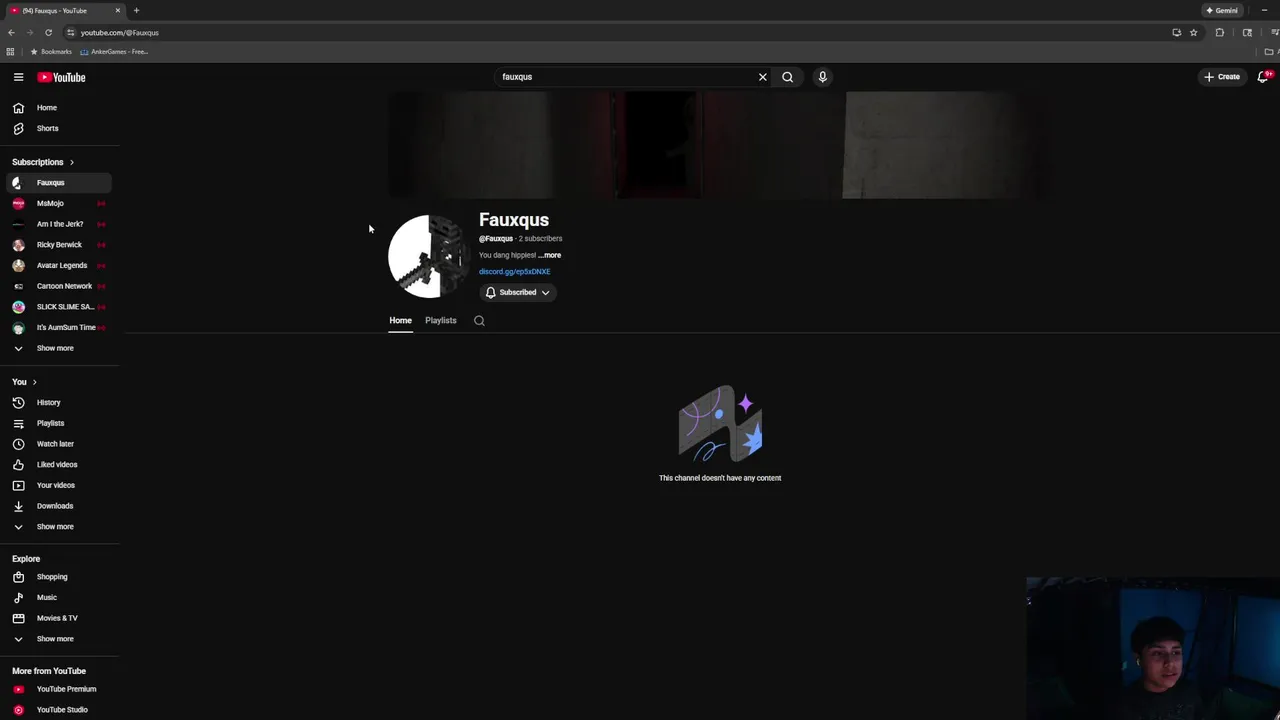Click the @Fauxqus handle text
Screen dimensions: 1280x720
click(496, 239)
